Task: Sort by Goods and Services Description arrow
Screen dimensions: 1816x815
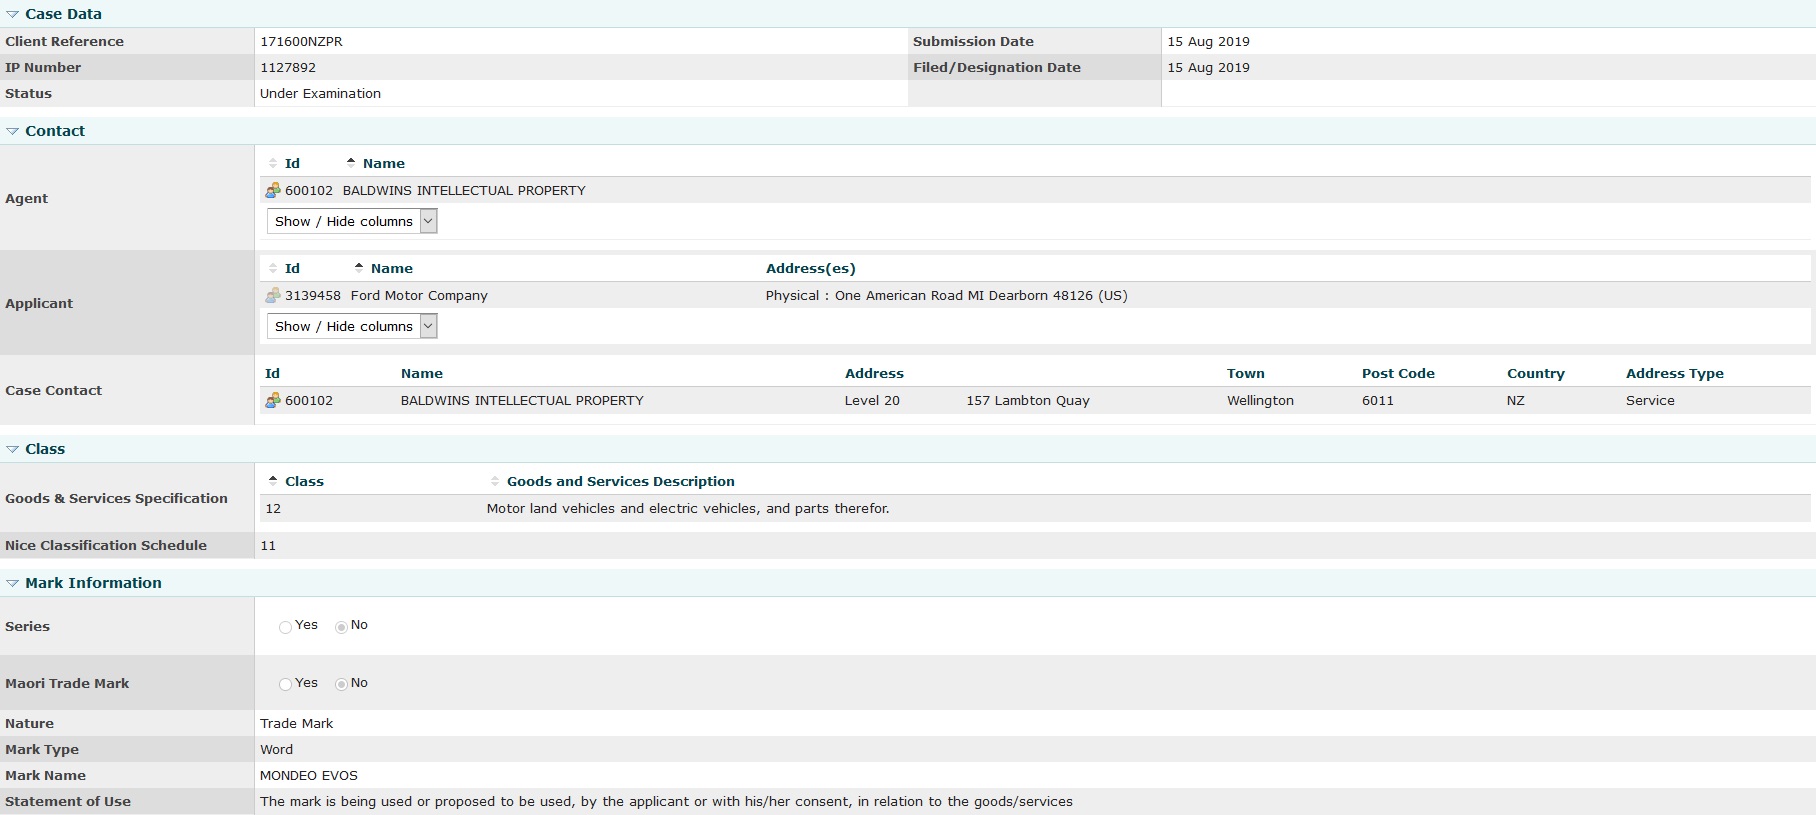Action: pos(495,481)
